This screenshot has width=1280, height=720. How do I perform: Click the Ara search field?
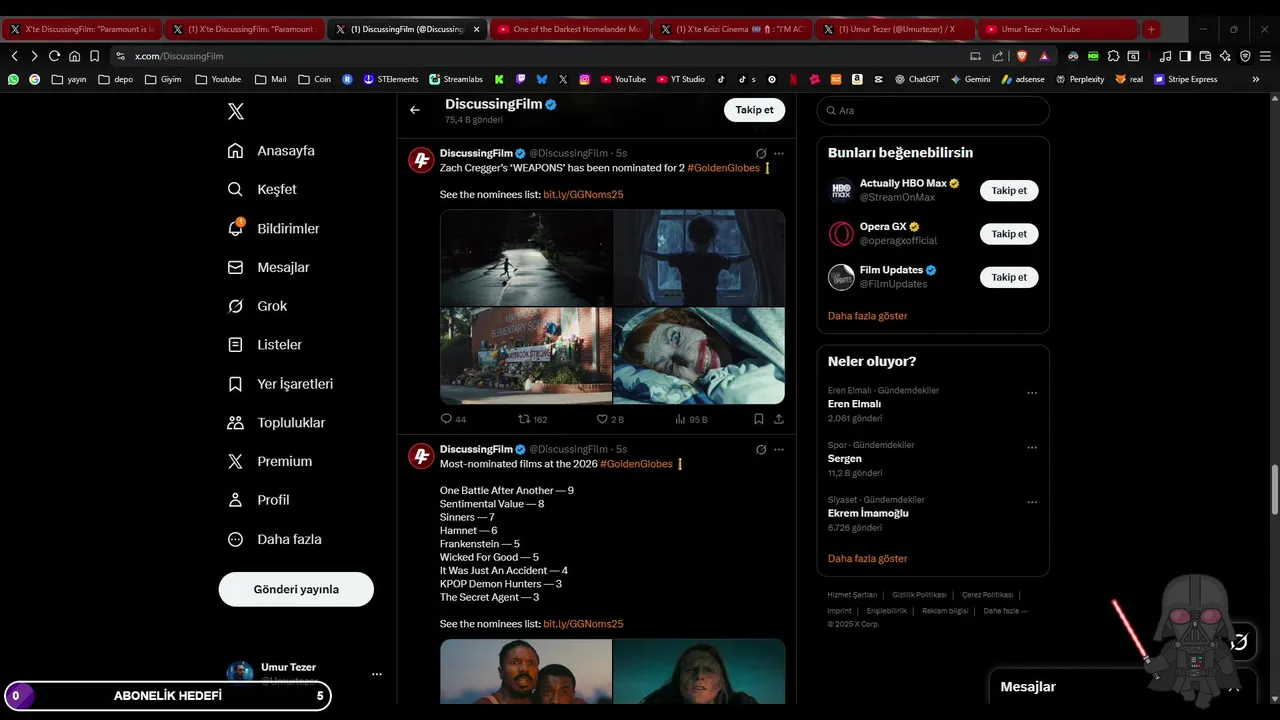coord(933,110)
